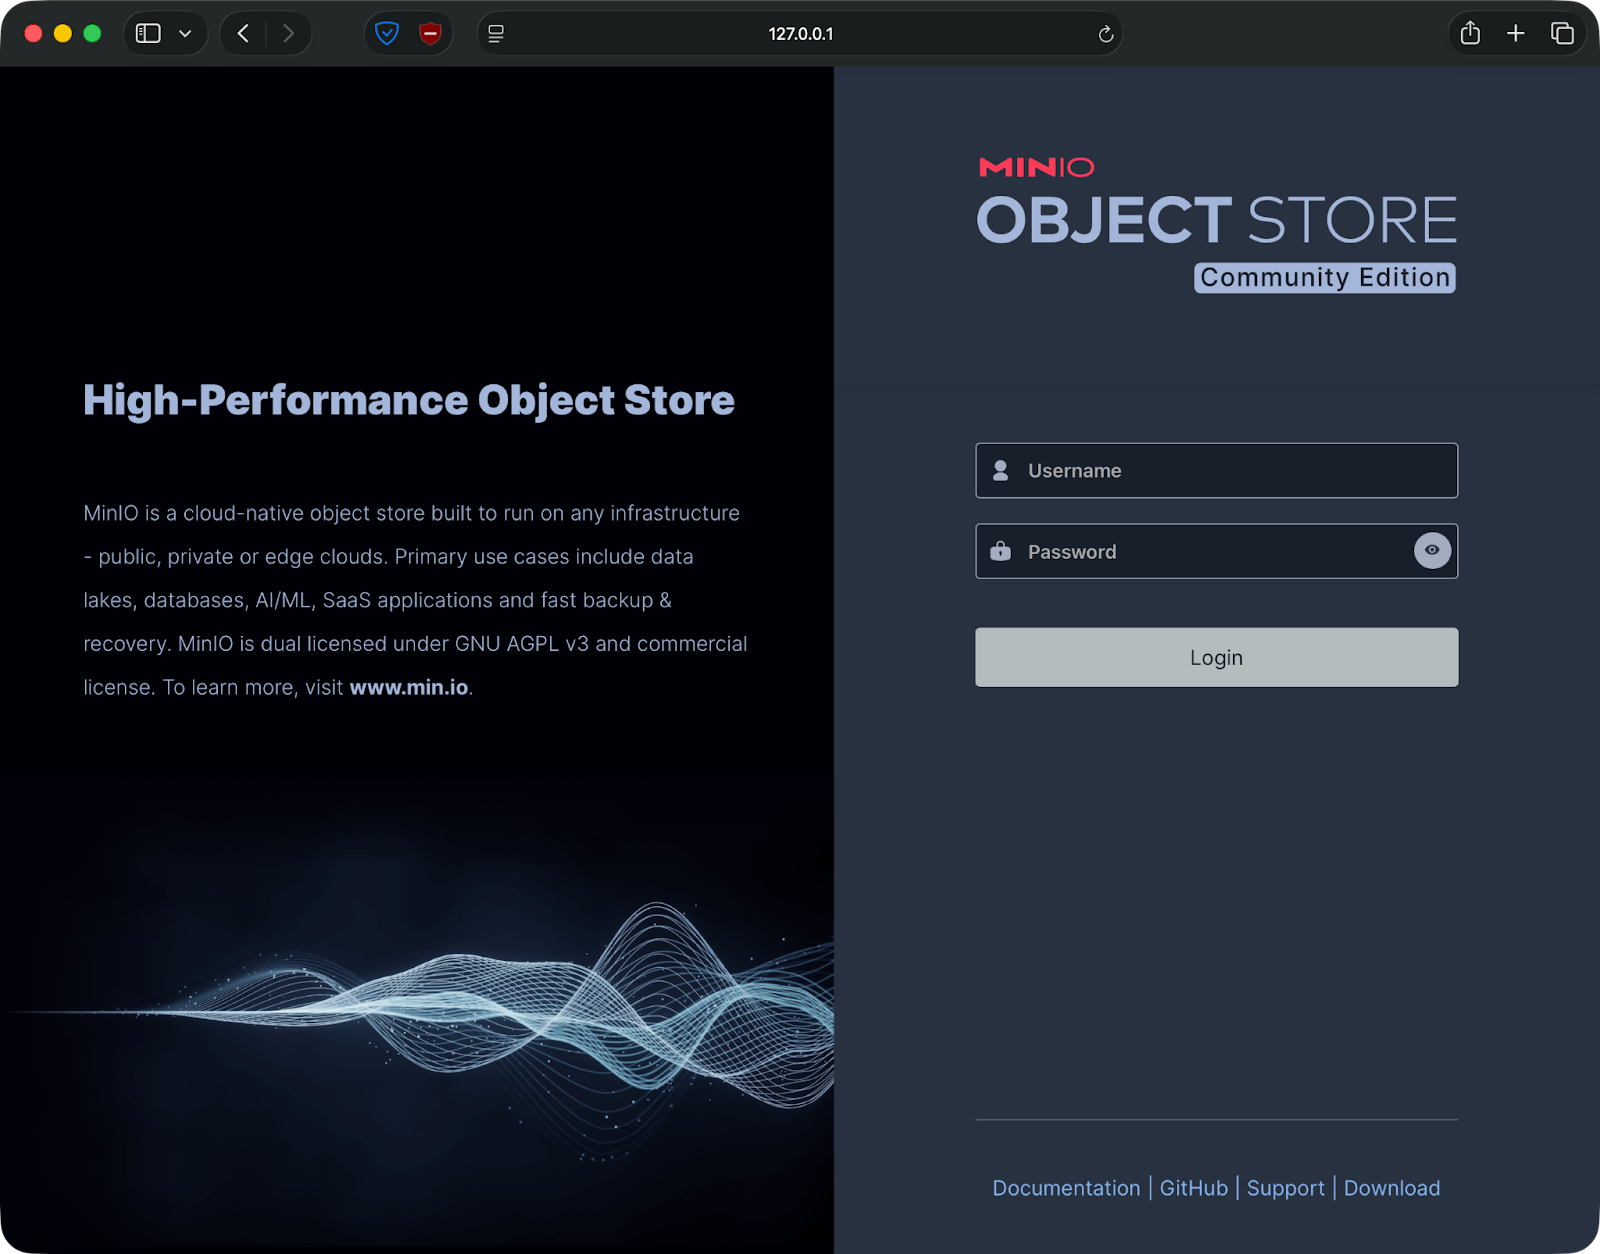
Task: Click the Download link
Action: tap(1392, 1188)
